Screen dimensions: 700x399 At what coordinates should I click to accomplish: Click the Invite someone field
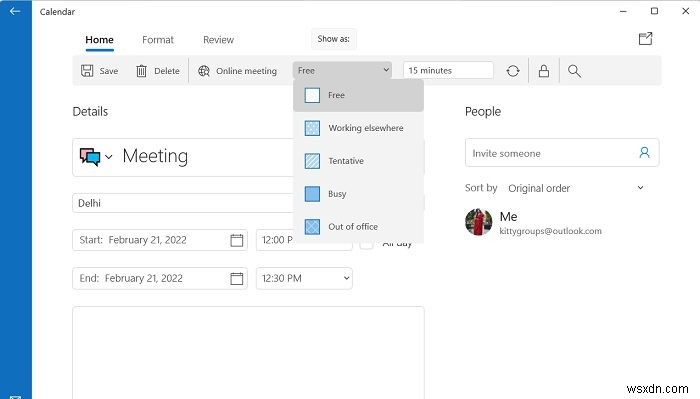(x=562, y=153)
